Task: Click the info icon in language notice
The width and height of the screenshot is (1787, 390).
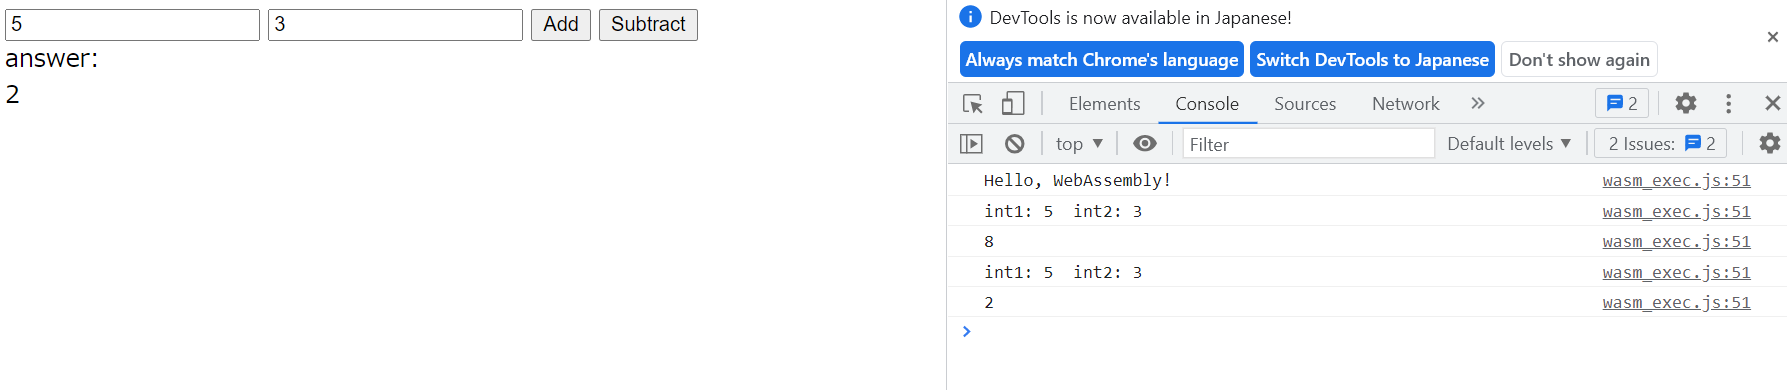Action: point(970,17)
